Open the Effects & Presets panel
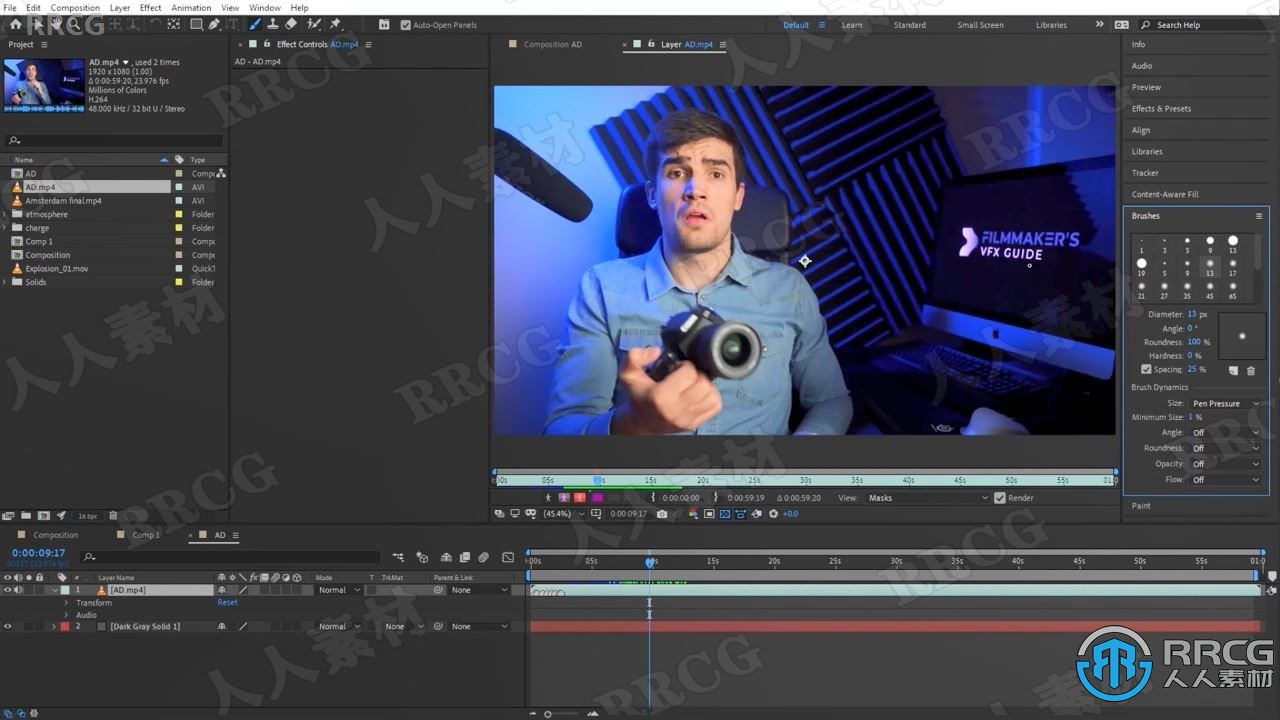1280x720 pixels. [1161, 108]
